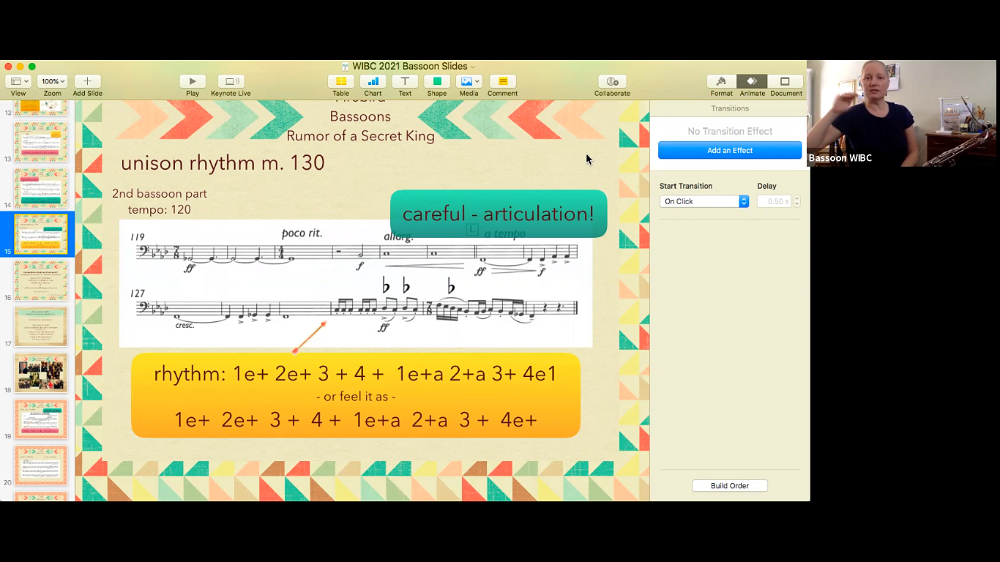
Task: Select slide 17 thumbnail
Action: coord(41,326)
